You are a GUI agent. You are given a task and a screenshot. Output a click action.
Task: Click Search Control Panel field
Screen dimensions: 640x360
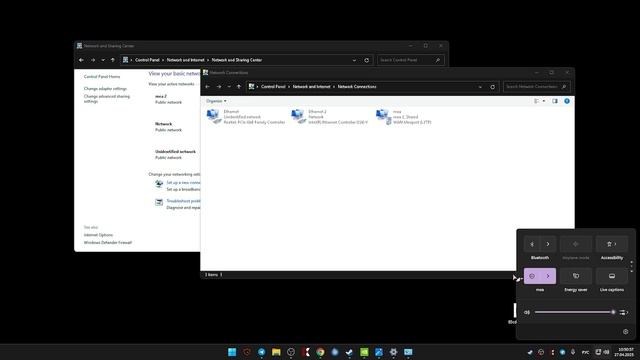pos(411,60)
